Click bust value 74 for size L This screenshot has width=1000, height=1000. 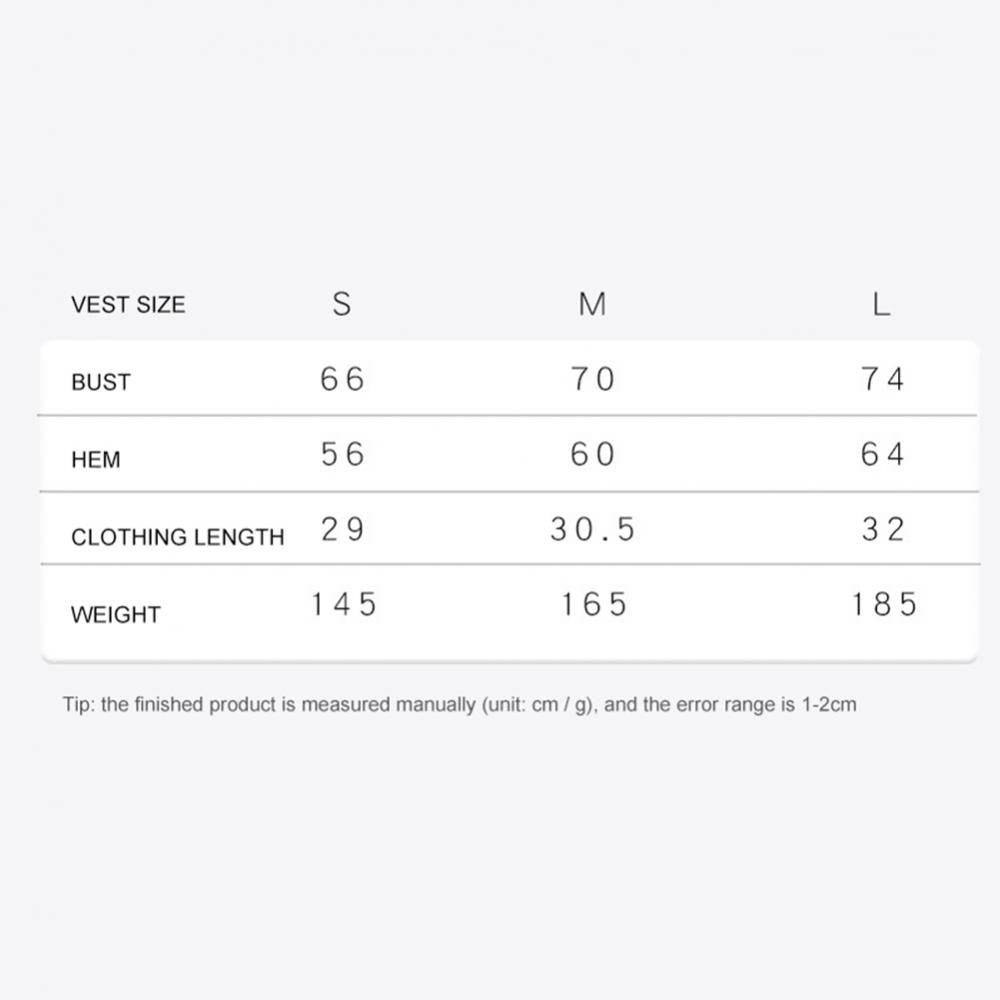(x=883, y=379)
